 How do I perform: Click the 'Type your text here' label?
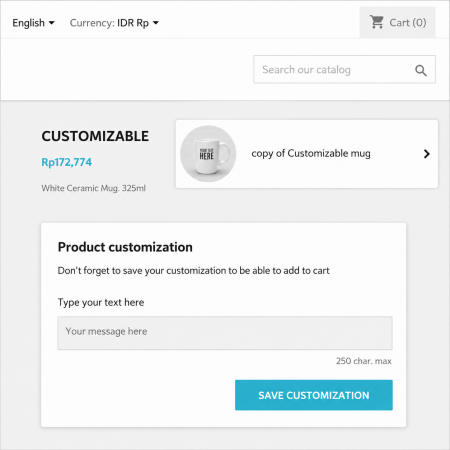[101, 302]
